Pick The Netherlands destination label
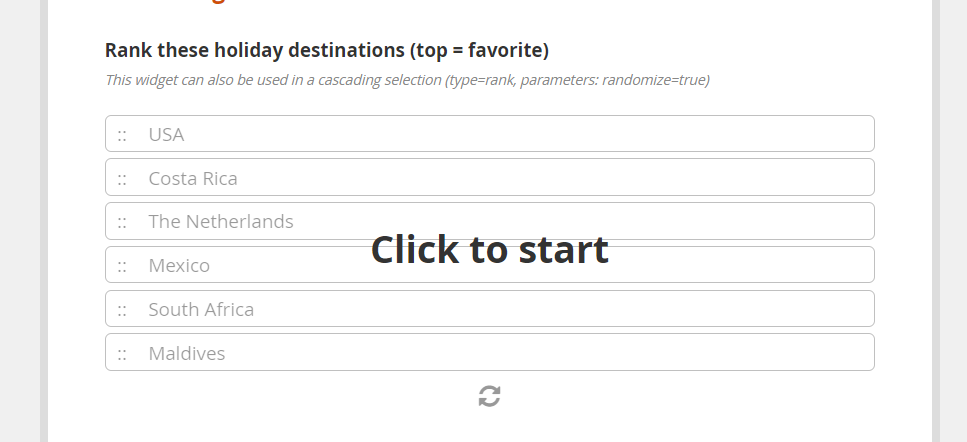Screen dimensions: 967x442 pos(221,222)
